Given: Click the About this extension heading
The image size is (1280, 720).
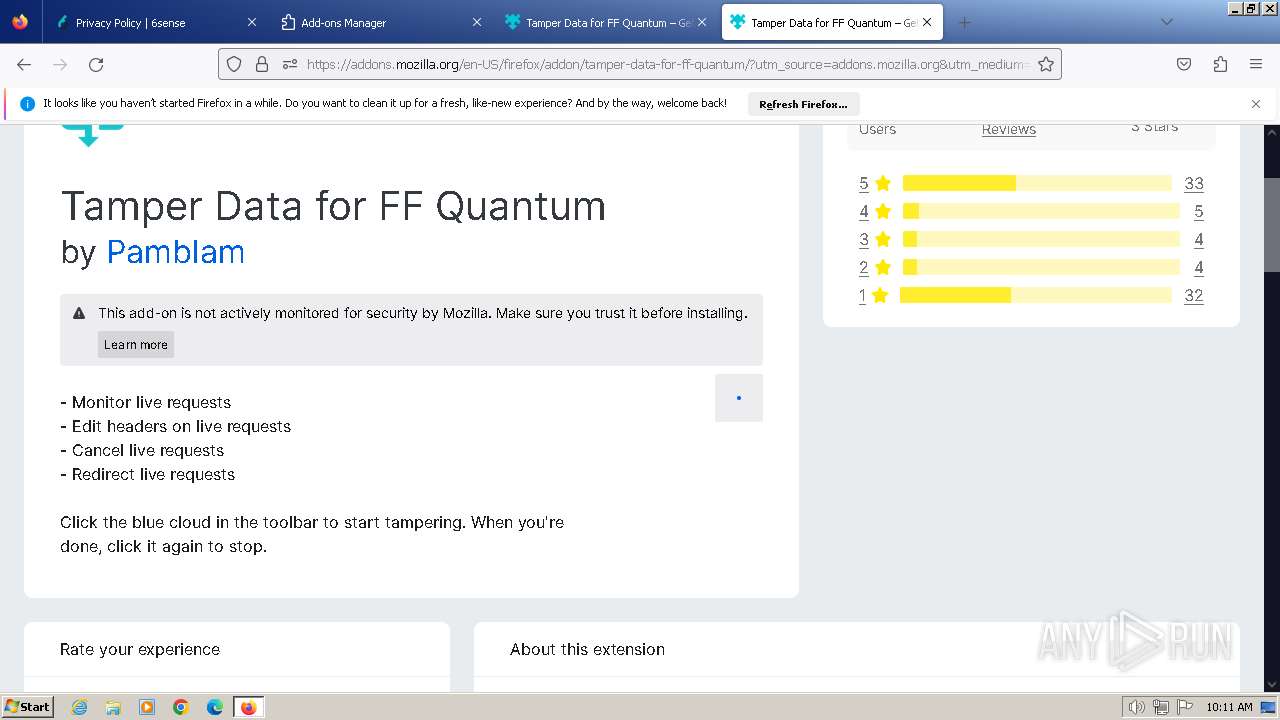Looking at the screenshot, I should (x=587, y=649).
